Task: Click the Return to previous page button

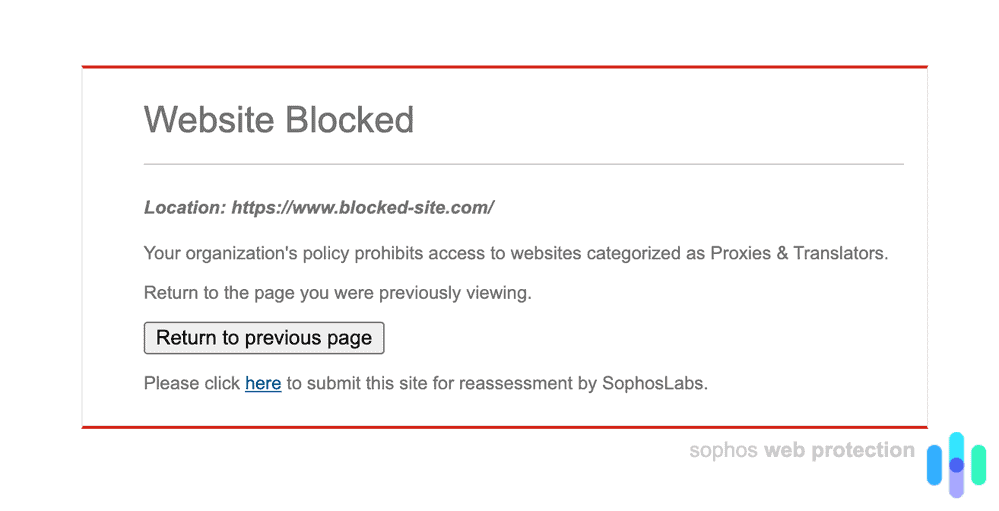Action: (x=264, y=338)
